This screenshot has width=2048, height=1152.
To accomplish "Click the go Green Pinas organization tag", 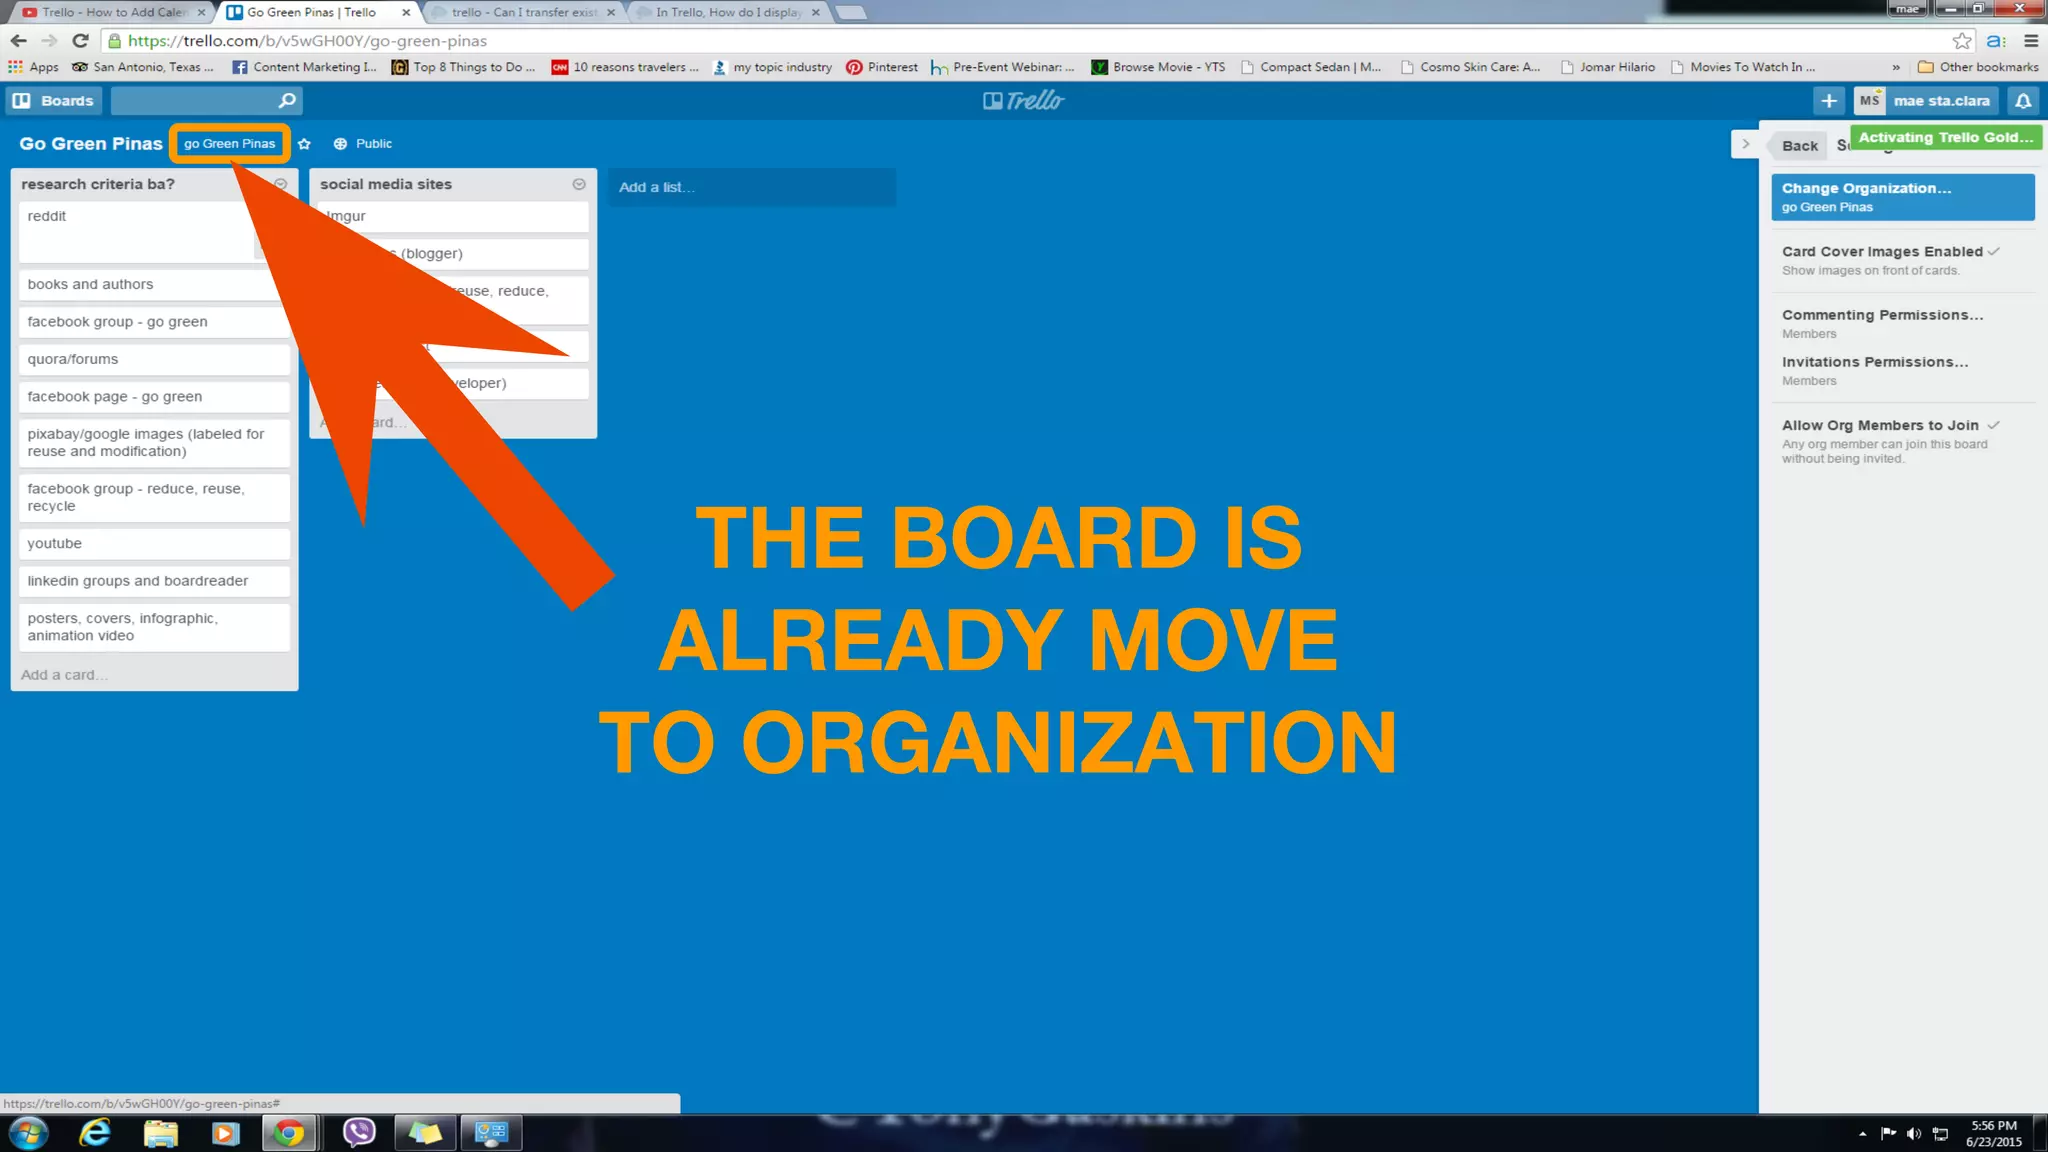I will (229, 144).
